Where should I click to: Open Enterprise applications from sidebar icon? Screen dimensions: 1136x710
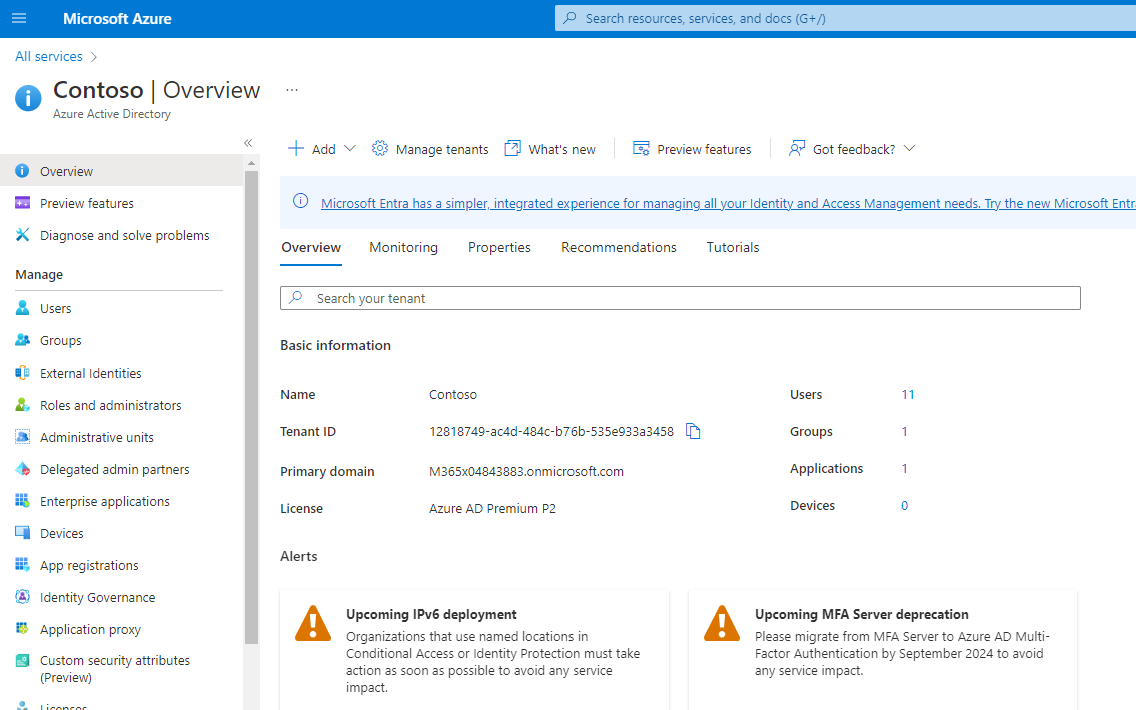pos(22,502)
